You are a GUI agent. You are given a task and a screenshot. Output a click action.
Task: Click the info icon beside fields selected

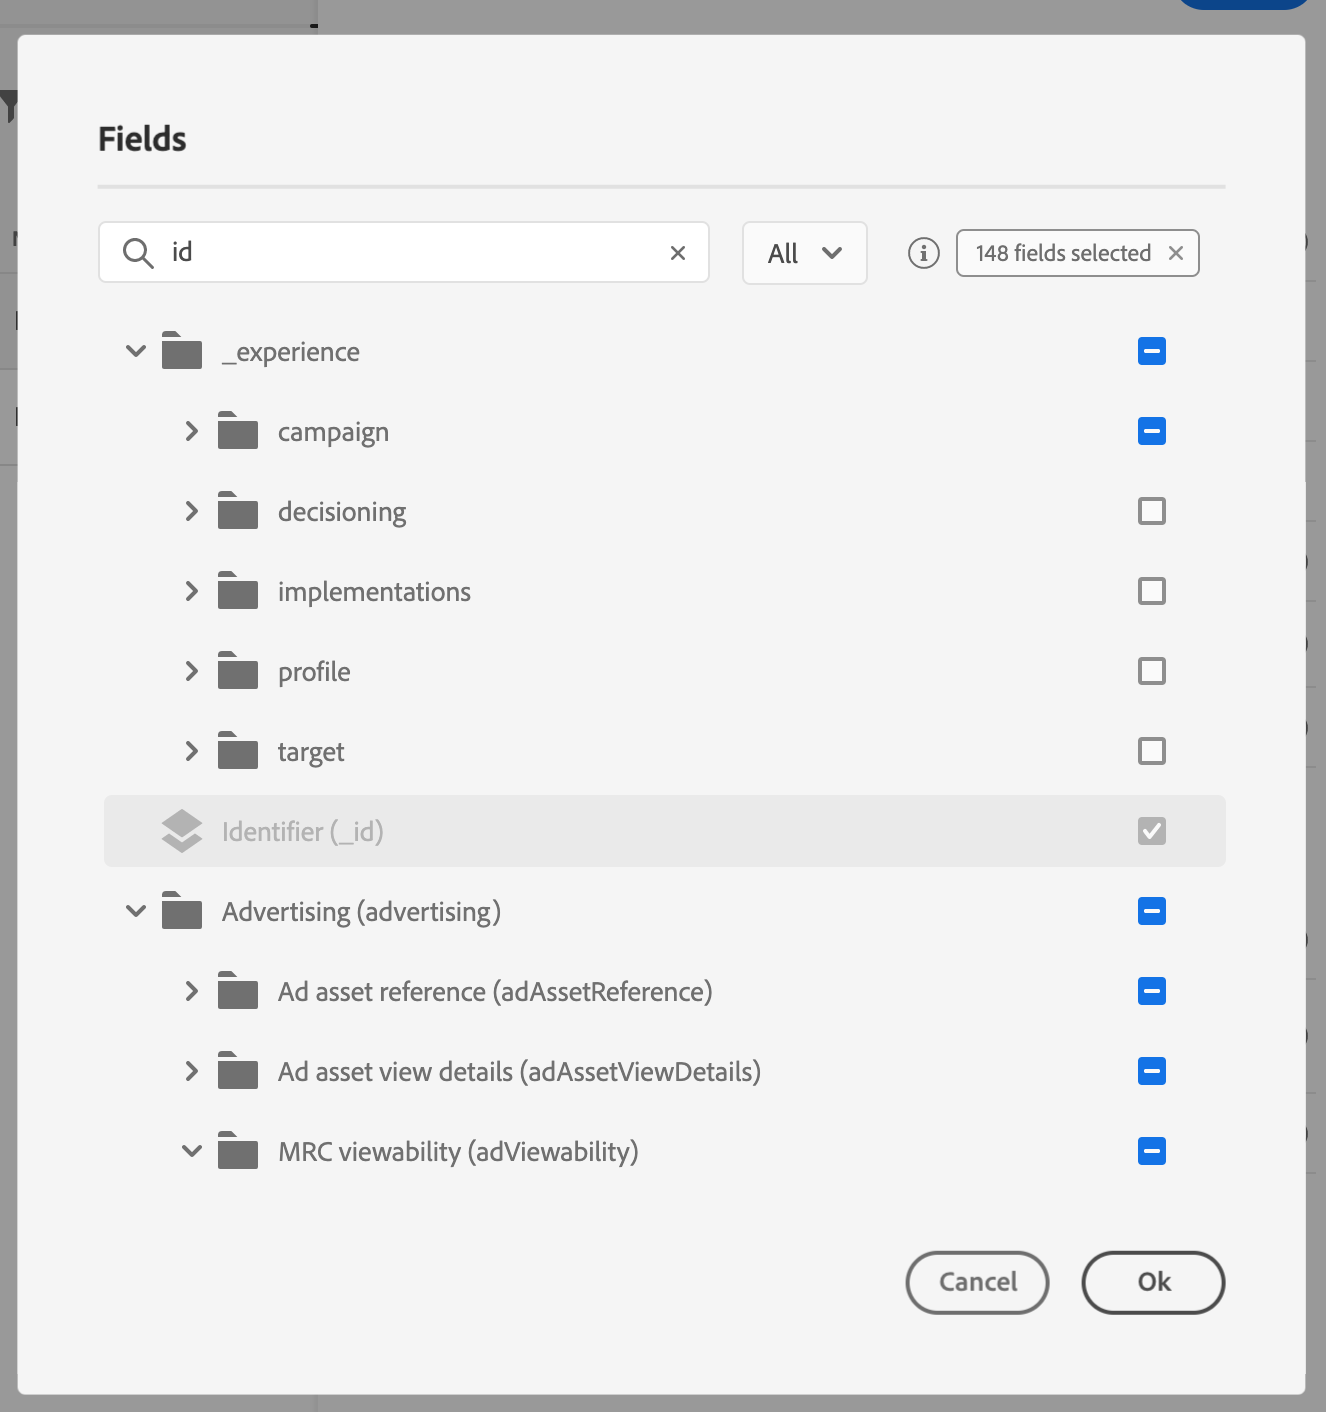[x=923, y=253]
